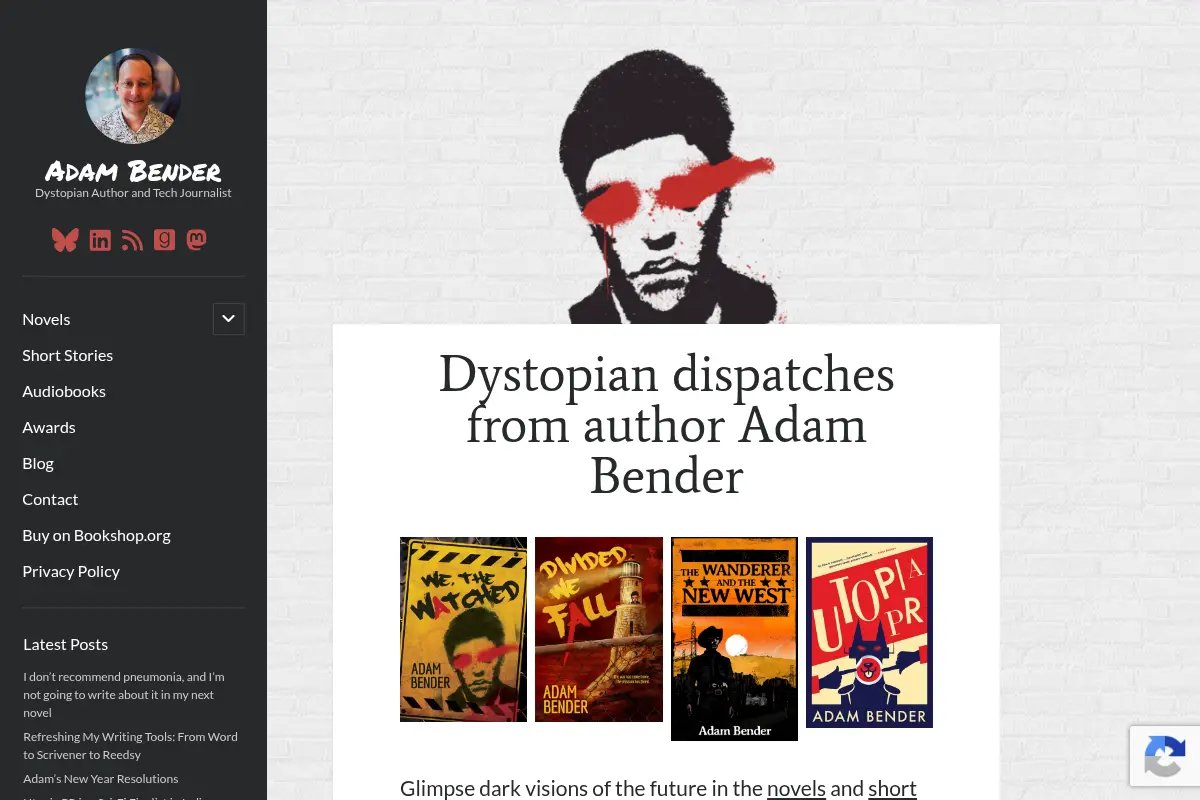The width and height of the screenshot is (1200, 800).
Task: Open the Goodreads social icon
Action: tap(164, 240)
